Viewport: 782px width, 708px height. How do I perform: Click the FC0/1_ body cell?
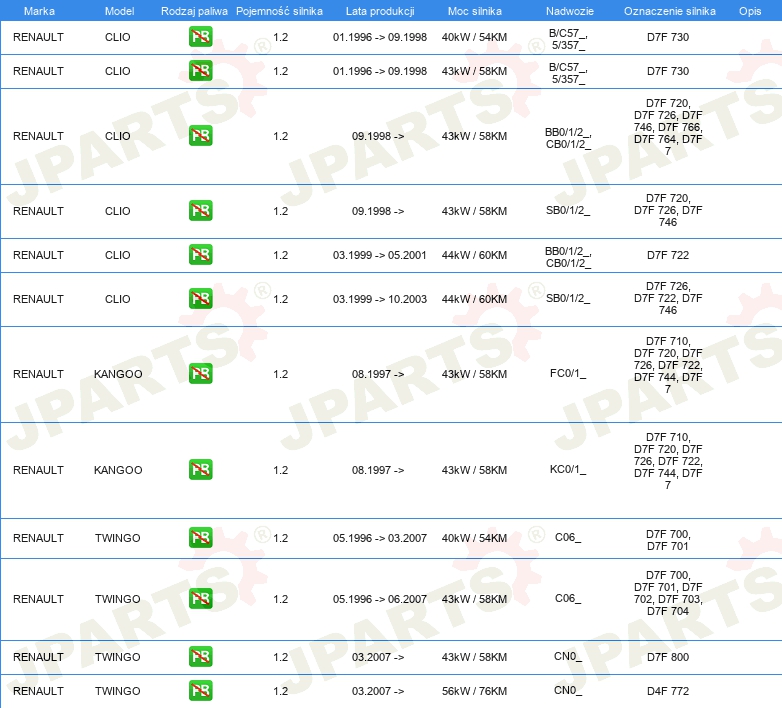pyautogui.click(x=568, y=373)
